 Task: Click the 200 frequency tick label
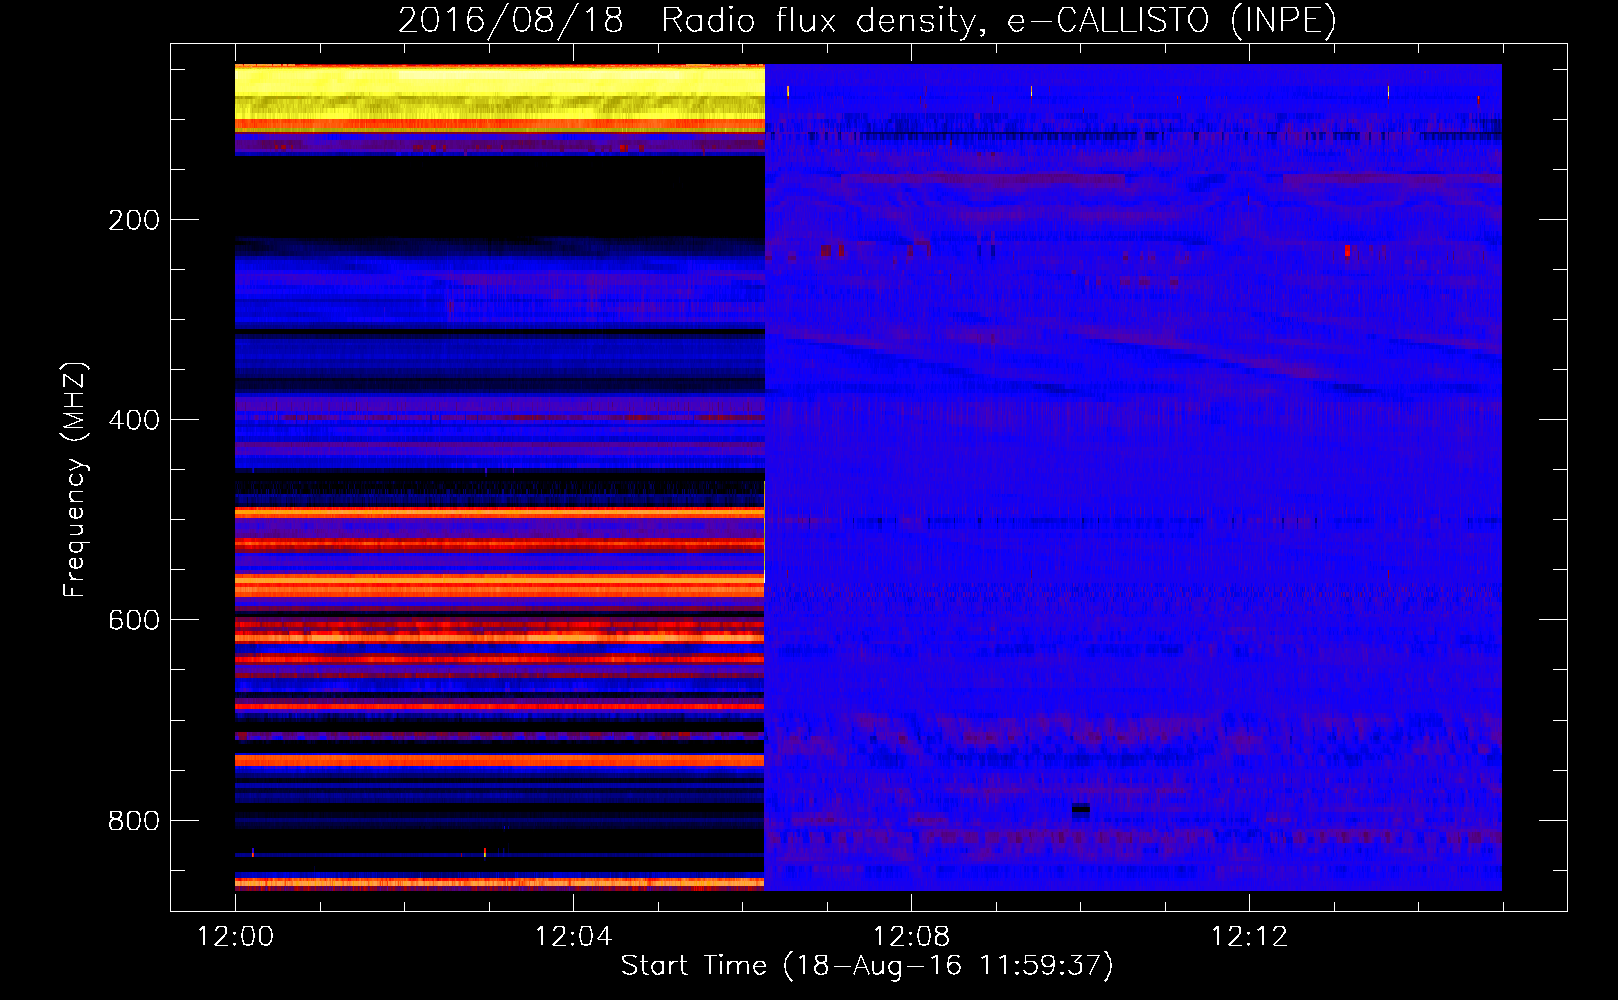(x=134, y=220)
